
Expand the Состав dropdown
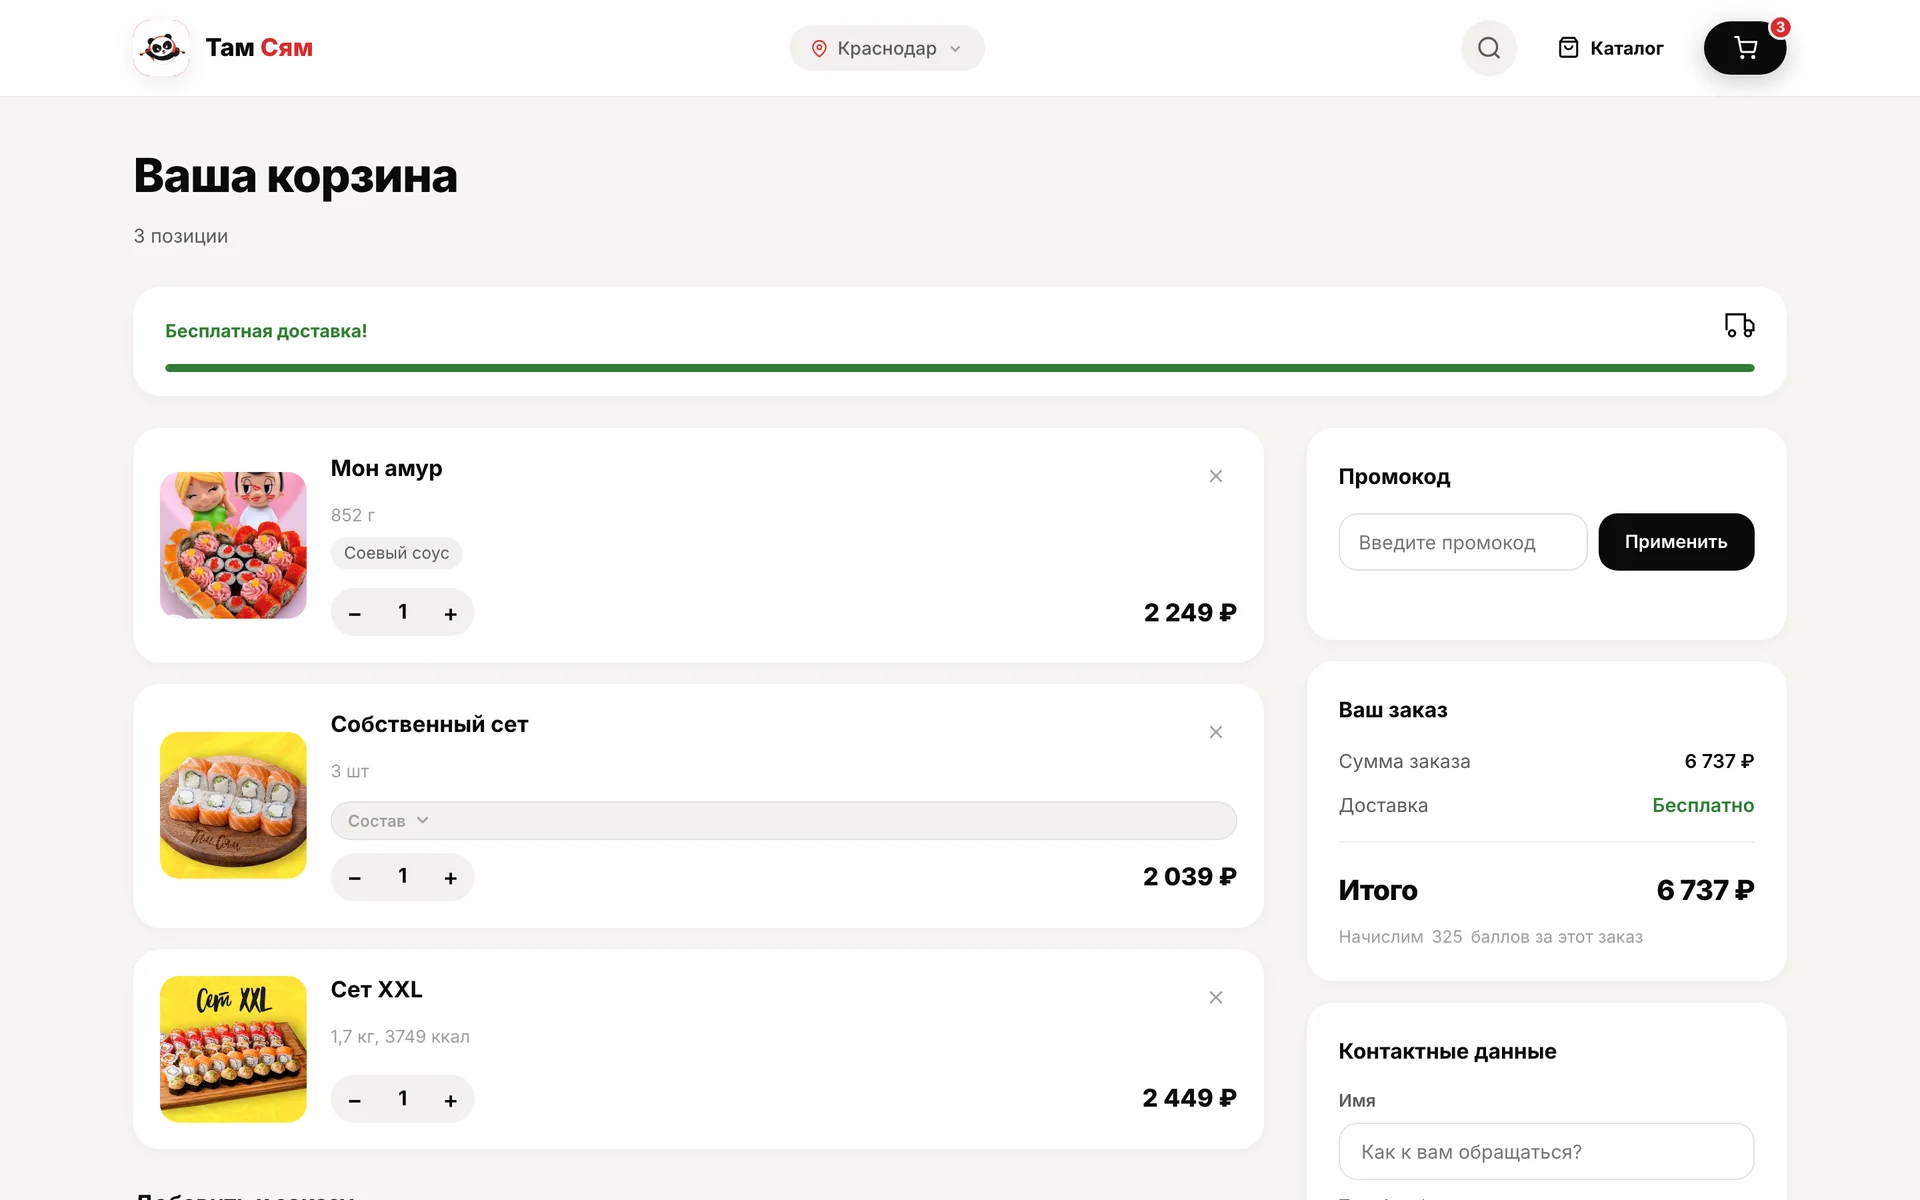coord(783,820)
